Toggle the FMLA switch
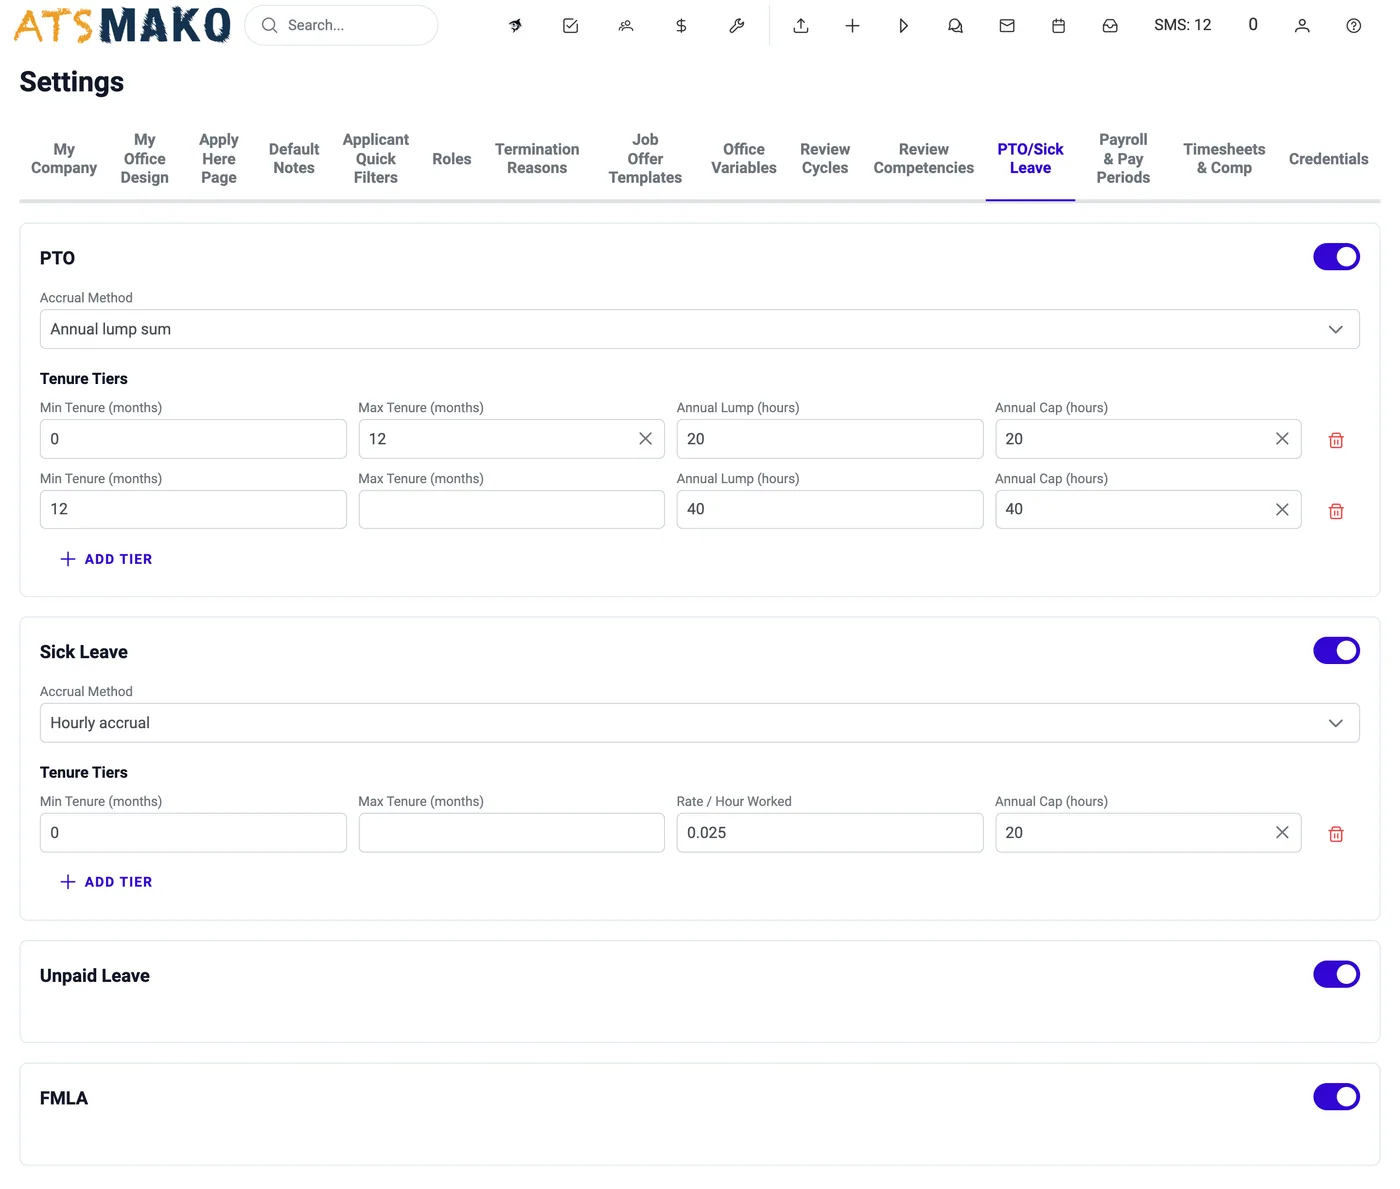The width and height of the screenshot is (1400, 1189). coord(1336,1097)
